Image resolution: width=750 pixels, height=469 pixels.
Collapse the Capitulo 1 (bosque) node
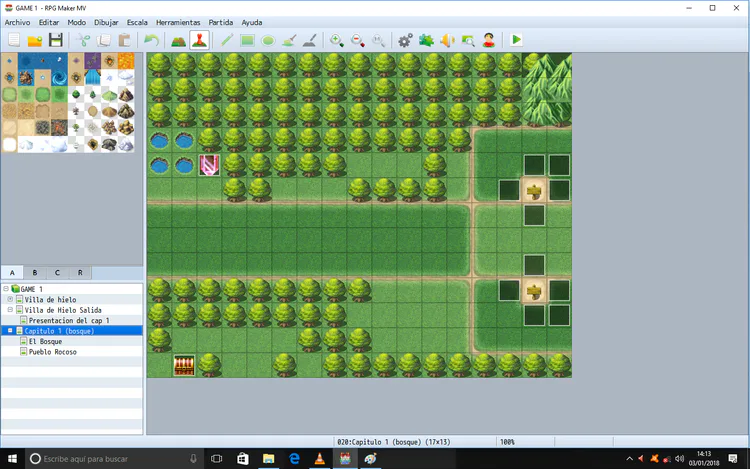tap(10, 331)
